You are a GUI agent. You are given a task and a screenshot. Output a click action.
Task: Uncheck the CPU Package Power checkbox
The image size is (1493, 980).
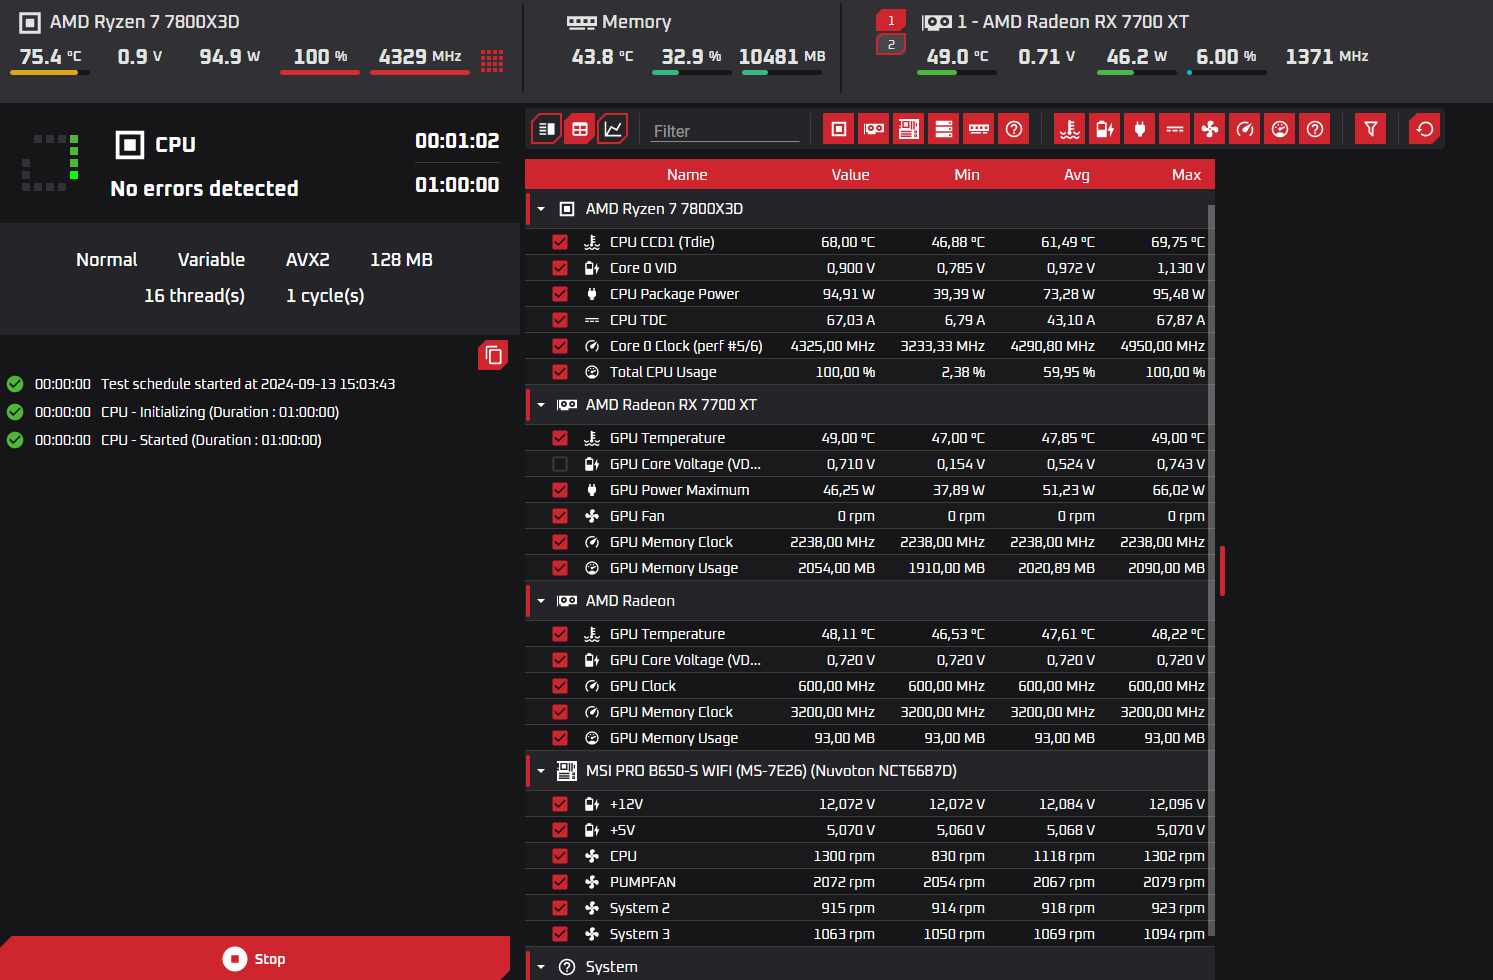coord(560,294)
